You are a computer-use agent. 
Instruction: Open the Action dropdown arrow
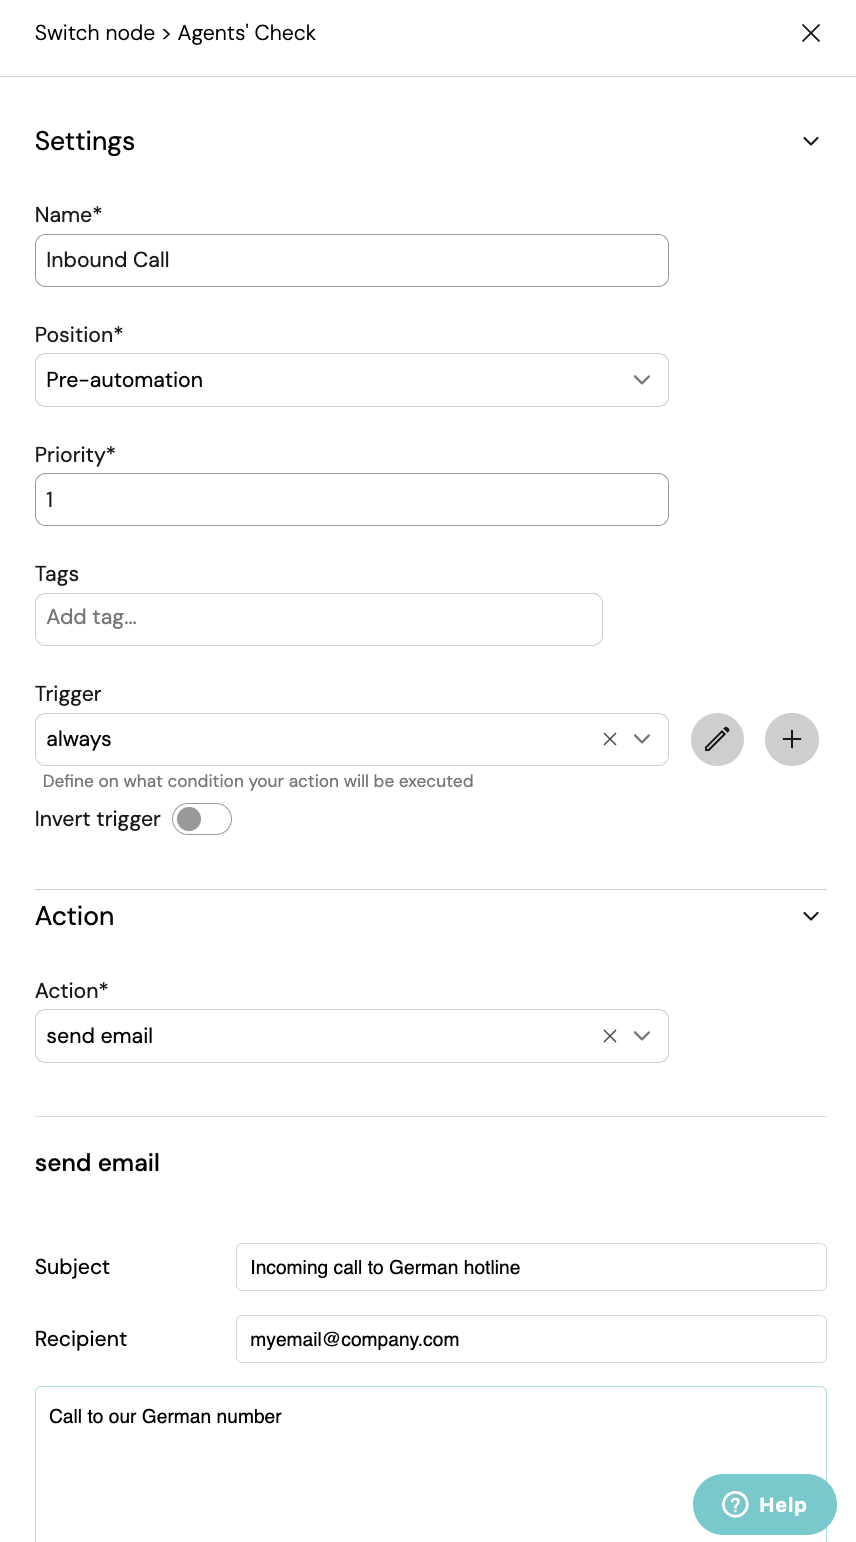[642, 1036]
